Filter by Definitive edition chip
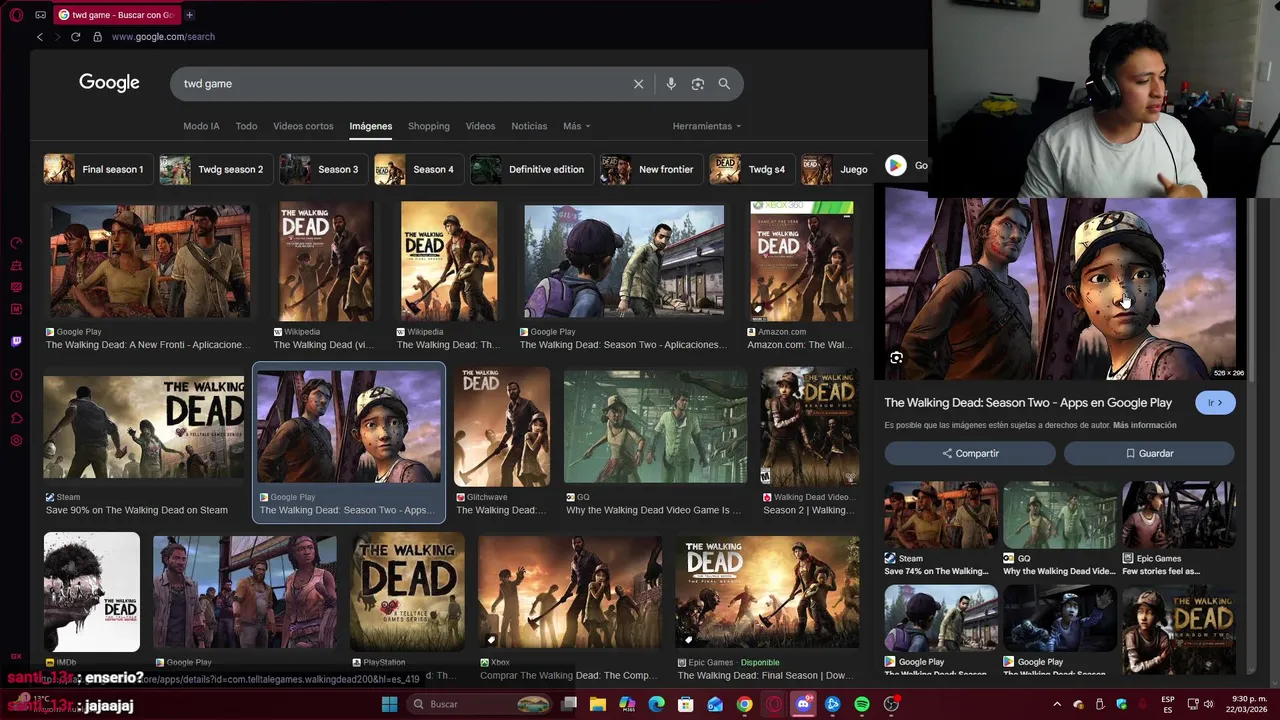 point(530,169)
